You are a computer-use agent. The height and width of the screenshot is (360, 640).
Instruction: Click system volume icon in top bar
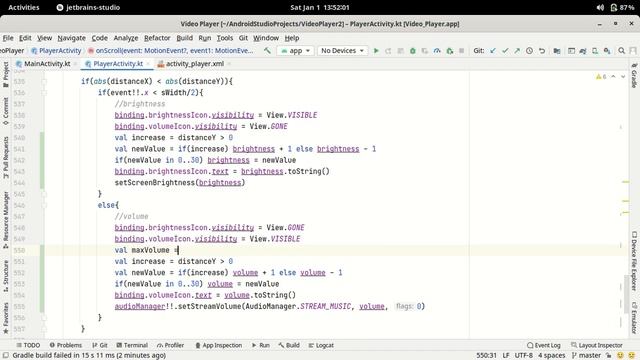point(600,7)
